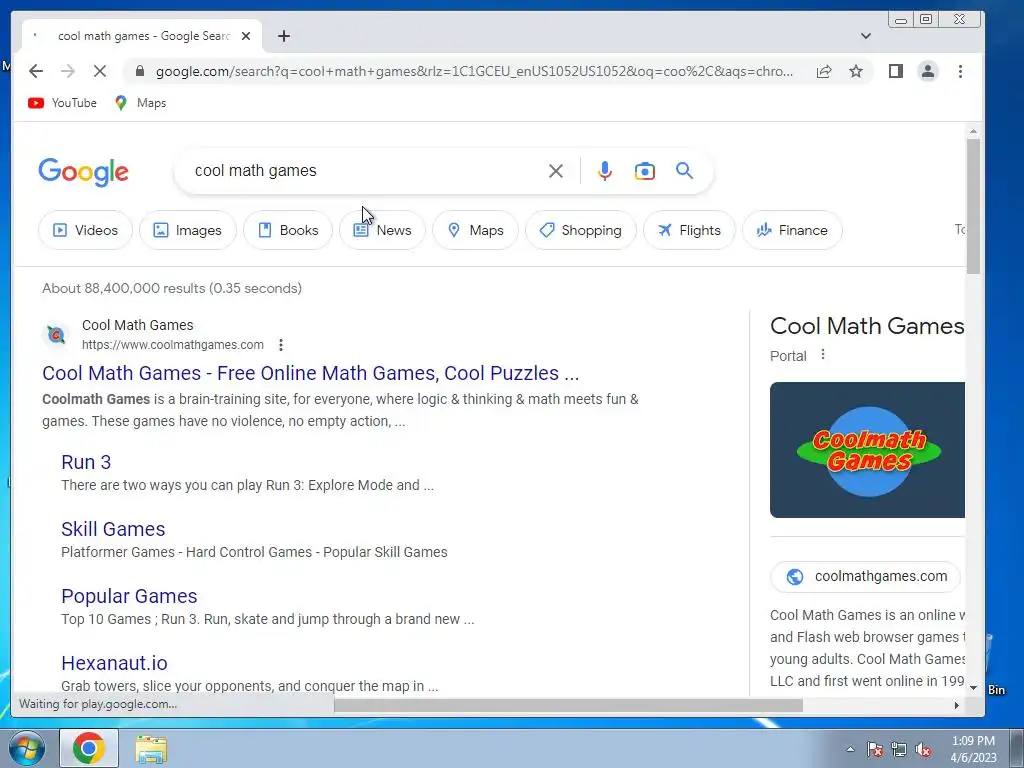Viewport: 1024px width, 768px height.
Task: Open result options dots beside coolmathgames.com URL
Action: (281, 345)
